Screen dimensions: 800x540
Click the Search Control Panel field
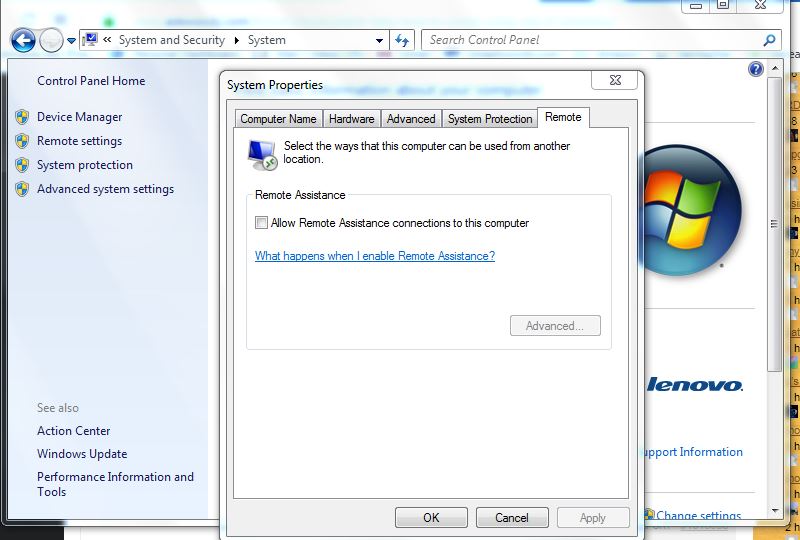590,40
